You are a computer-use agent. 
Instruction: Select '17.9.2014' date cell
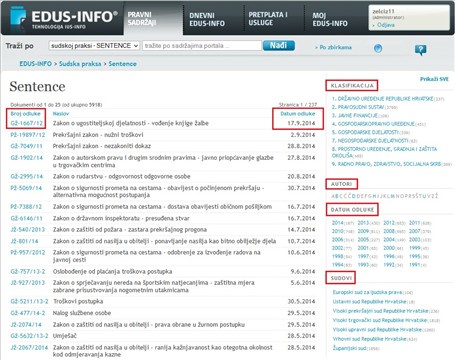(301, 123)
